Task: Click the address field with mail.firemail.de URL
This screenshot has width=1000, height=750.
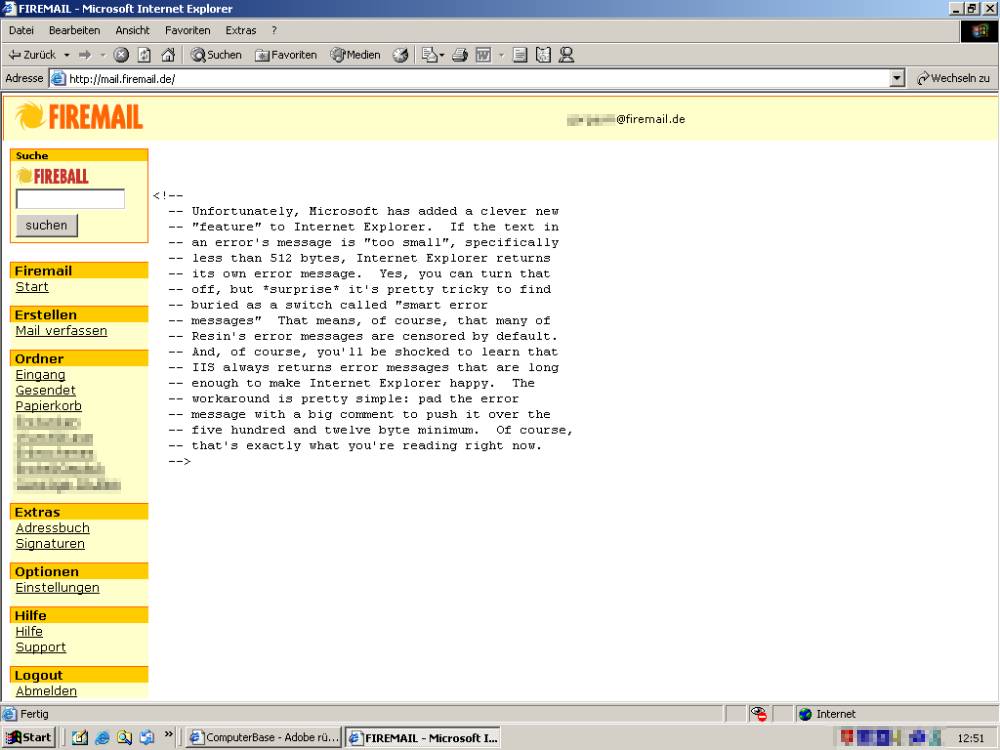Action: click(x=470, y=78)
